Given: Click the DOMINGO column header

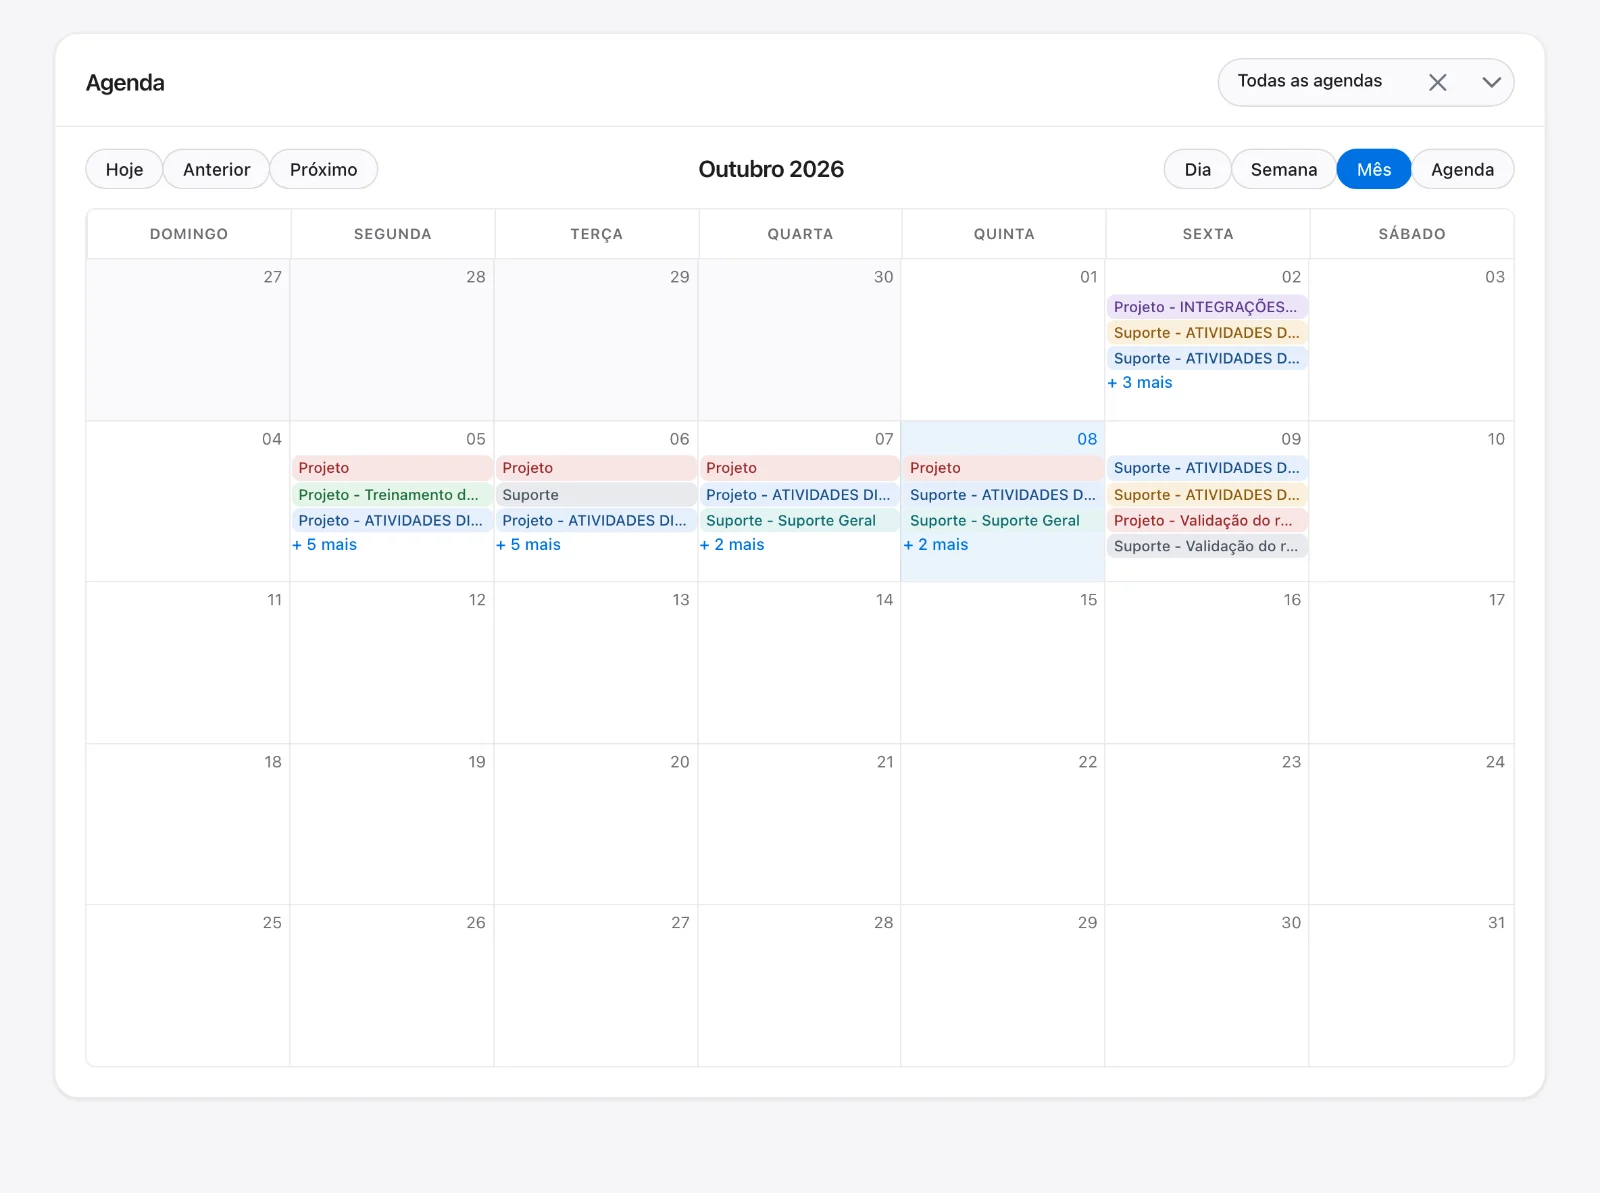Looking at the screenshot, I should [189, 234].
